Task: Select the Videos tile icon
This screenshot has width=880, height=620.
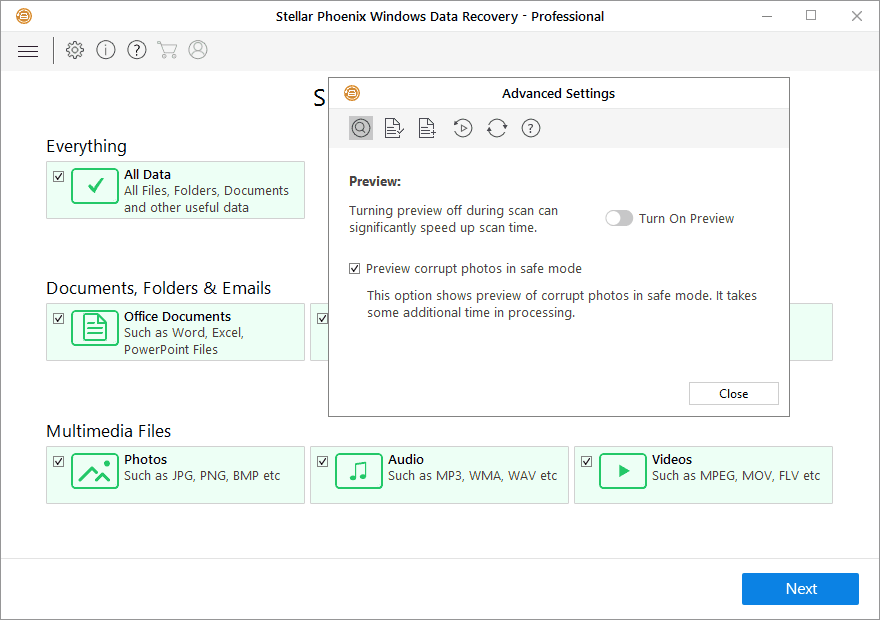Action: click(623, 471)
